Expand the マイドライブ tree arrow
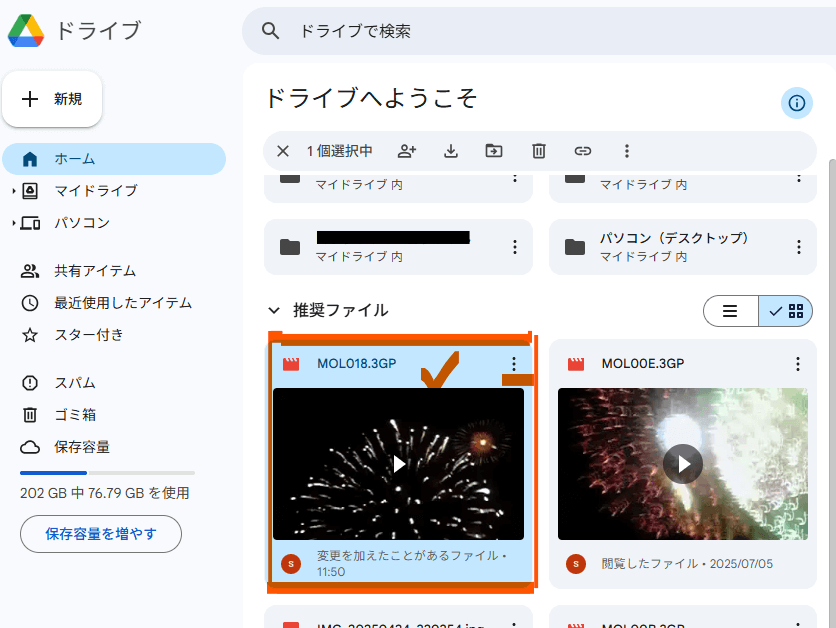Screen dimensions: 836x628 click(14, 191)
